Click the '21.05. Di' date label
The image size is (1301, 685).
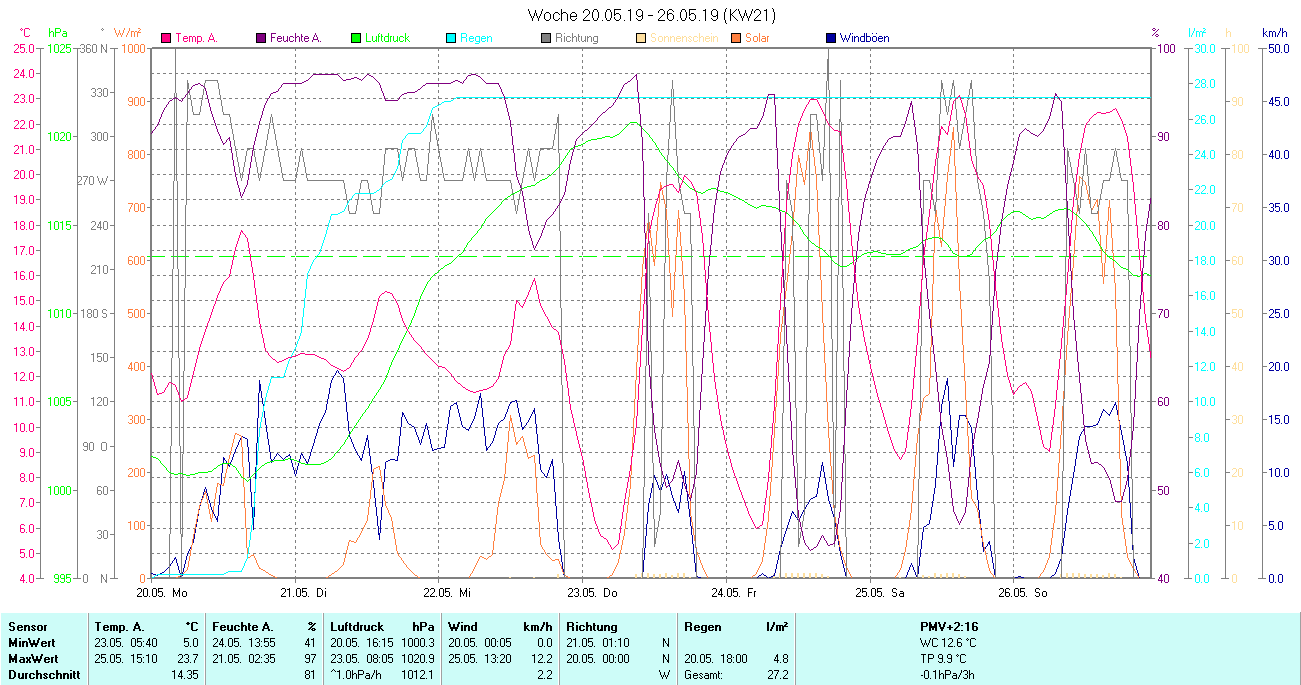pyautogui.click(x=304, y=592)
